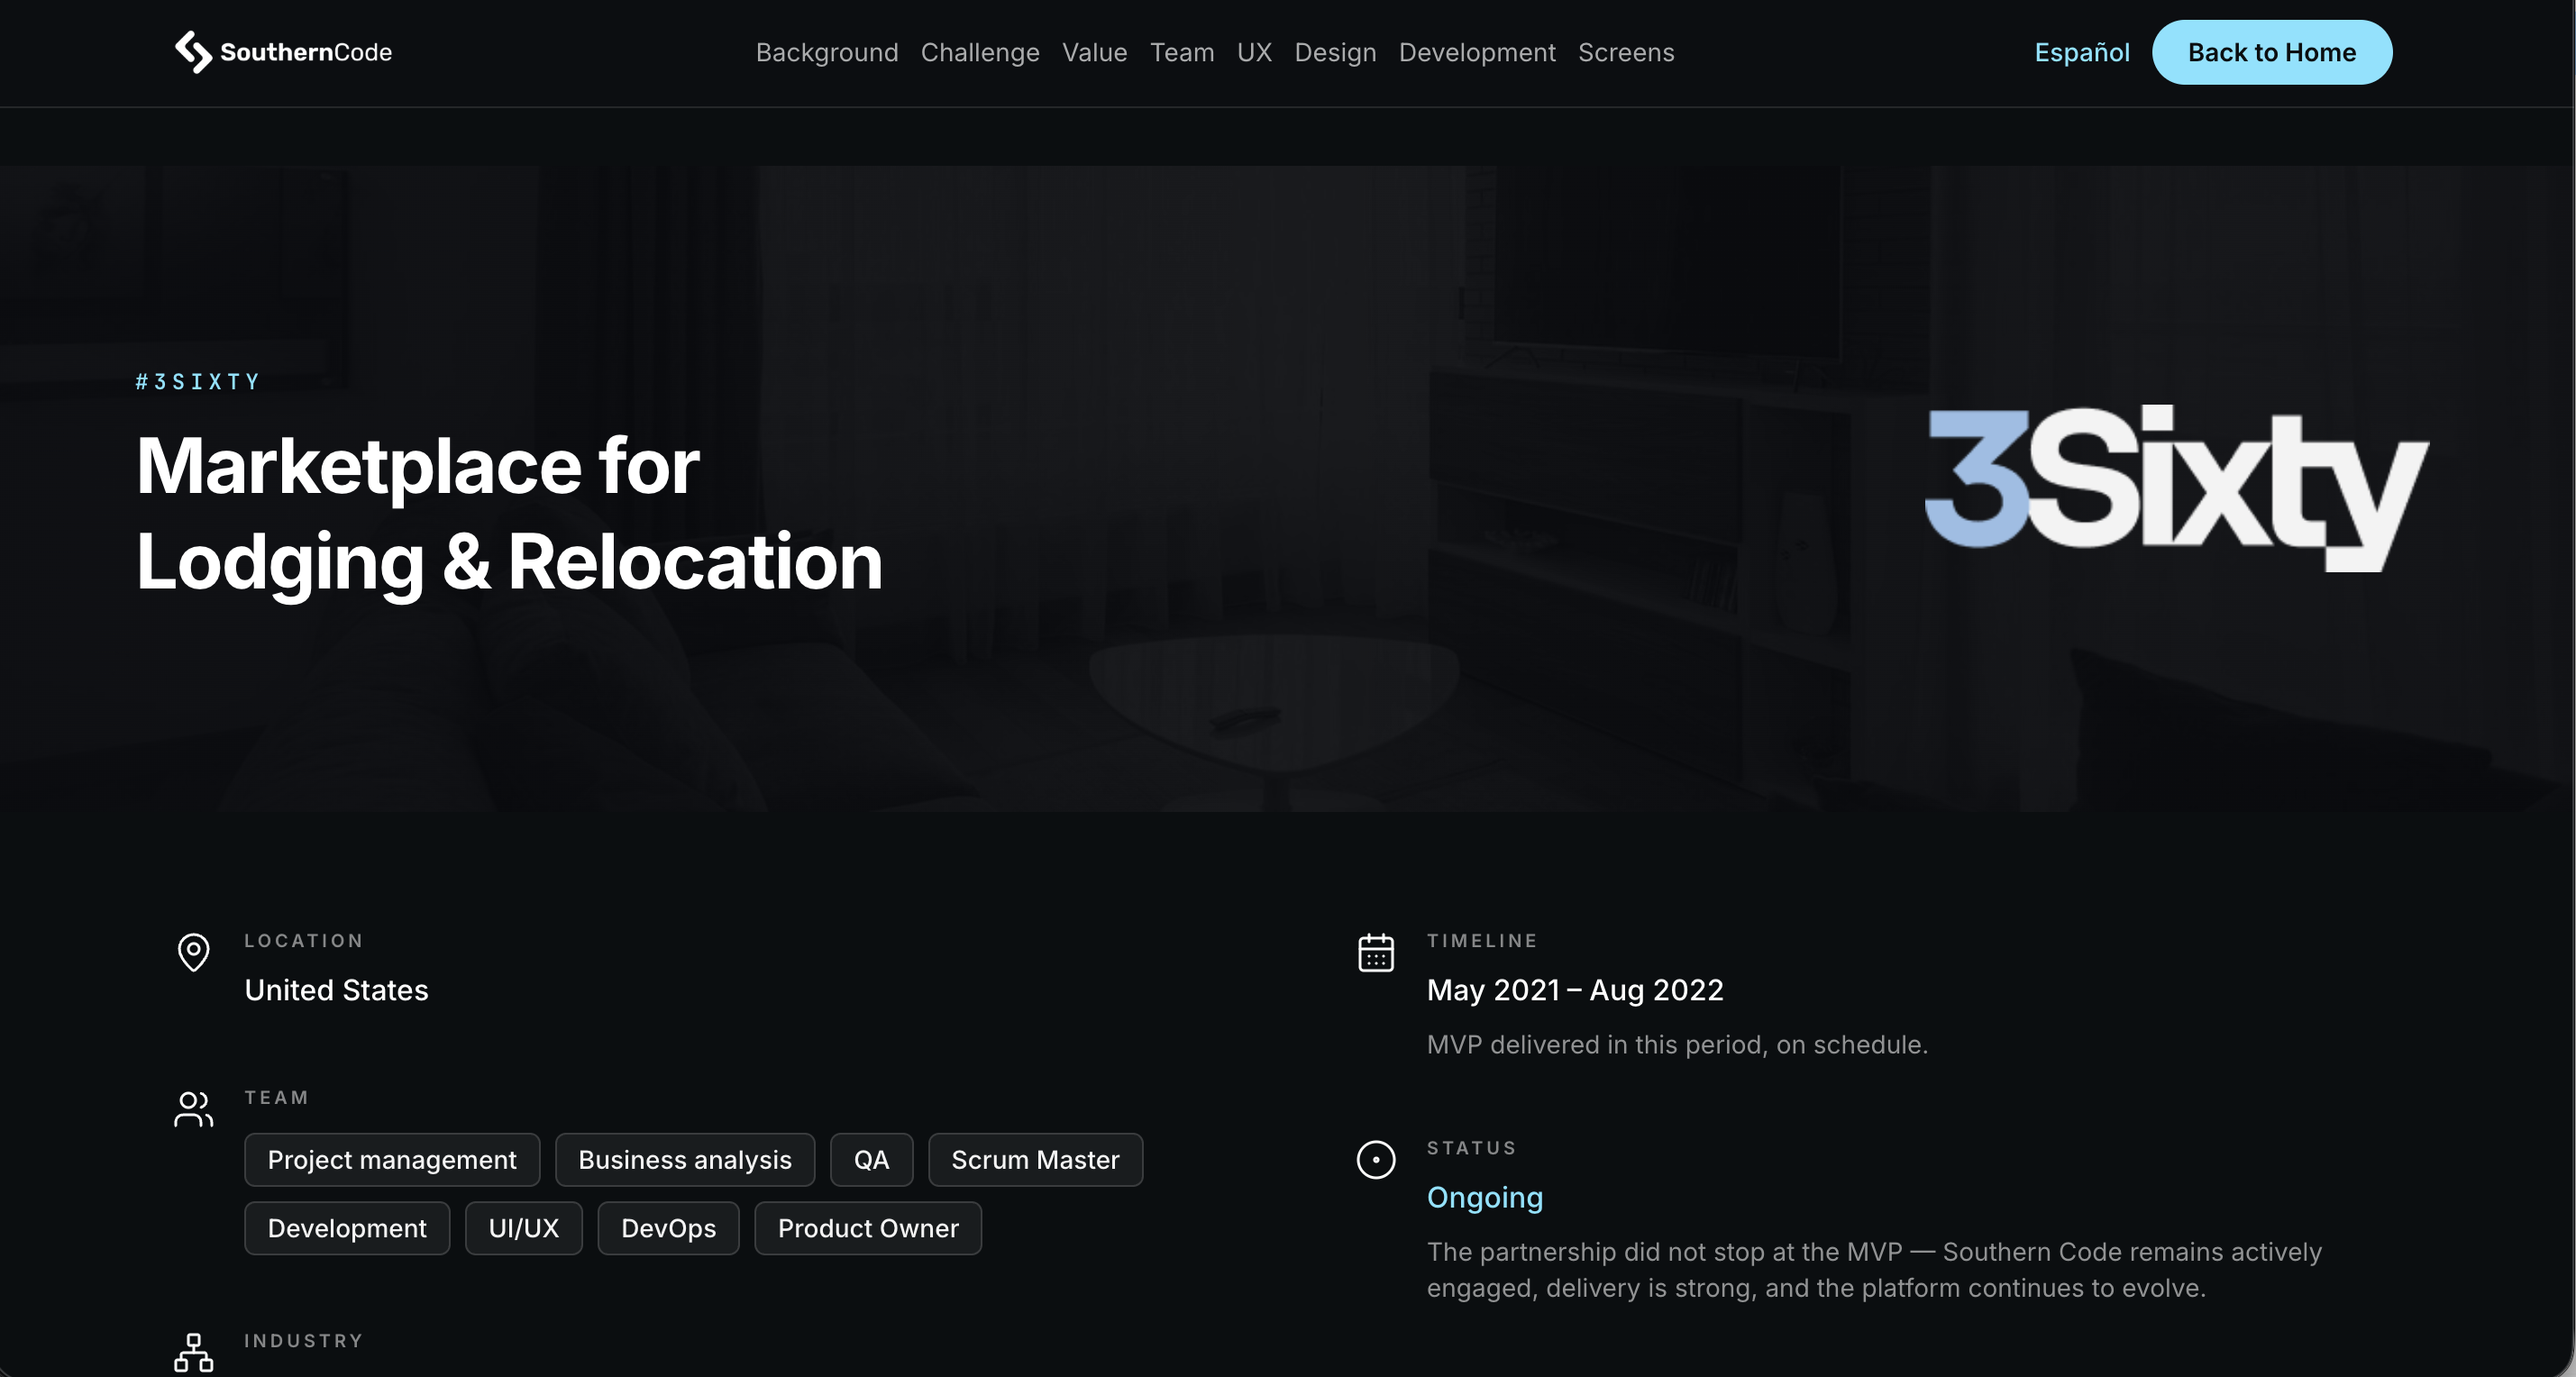The image size is (2576, 1377).
Task: Click the Scrum Master tag
Action: pyautogui.click(x=1035, y=1160)
